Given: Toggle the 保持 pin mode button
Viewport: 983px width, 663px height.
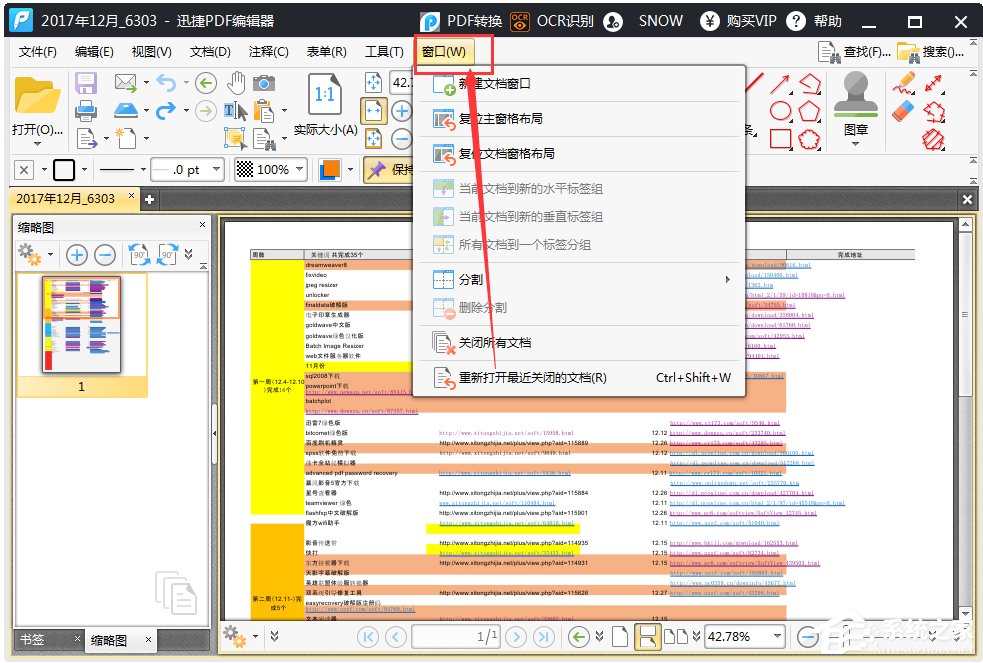Looking at the screenshot, I should coord(388,170).
